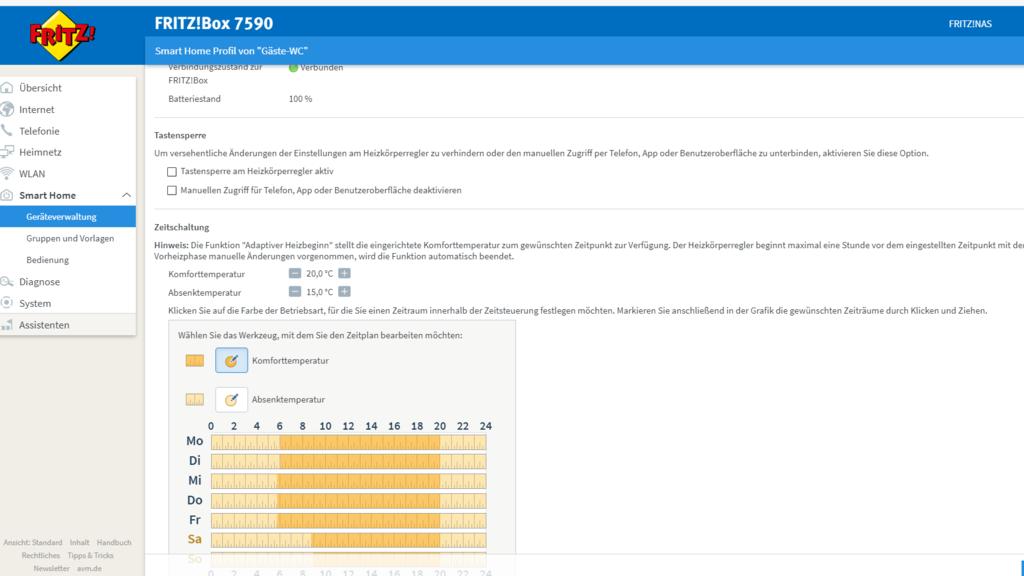Screen dimensions: 1024x576
Task: Click the Smart Home icon in sidebar
Action: [7, 195]
